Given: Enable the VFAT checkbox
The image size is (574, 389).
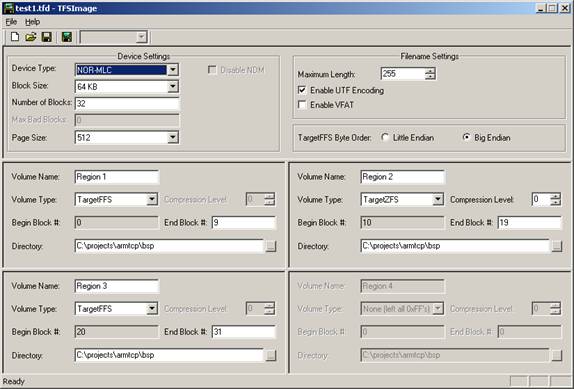Looking at the screenshot, I should click(302, 105).
